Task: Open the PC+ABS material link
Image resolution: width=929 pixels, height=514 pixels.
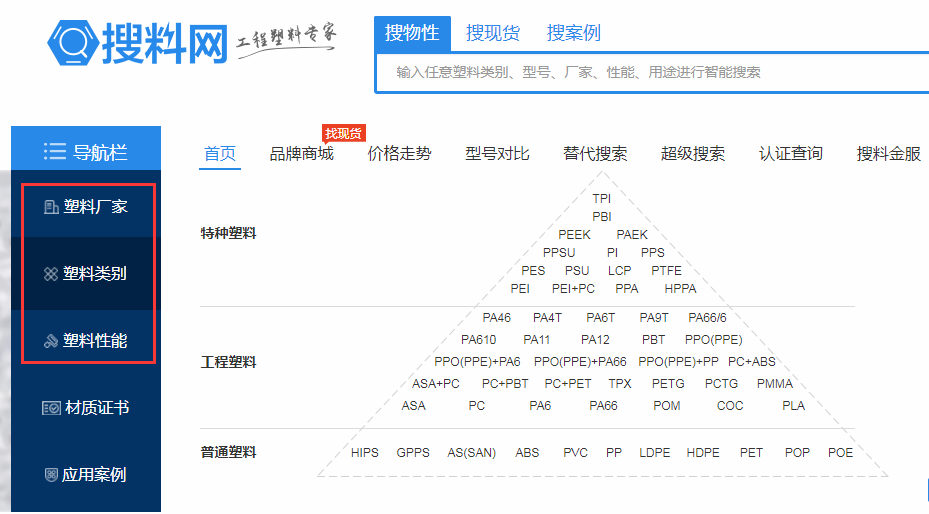Action: point(751,362)
